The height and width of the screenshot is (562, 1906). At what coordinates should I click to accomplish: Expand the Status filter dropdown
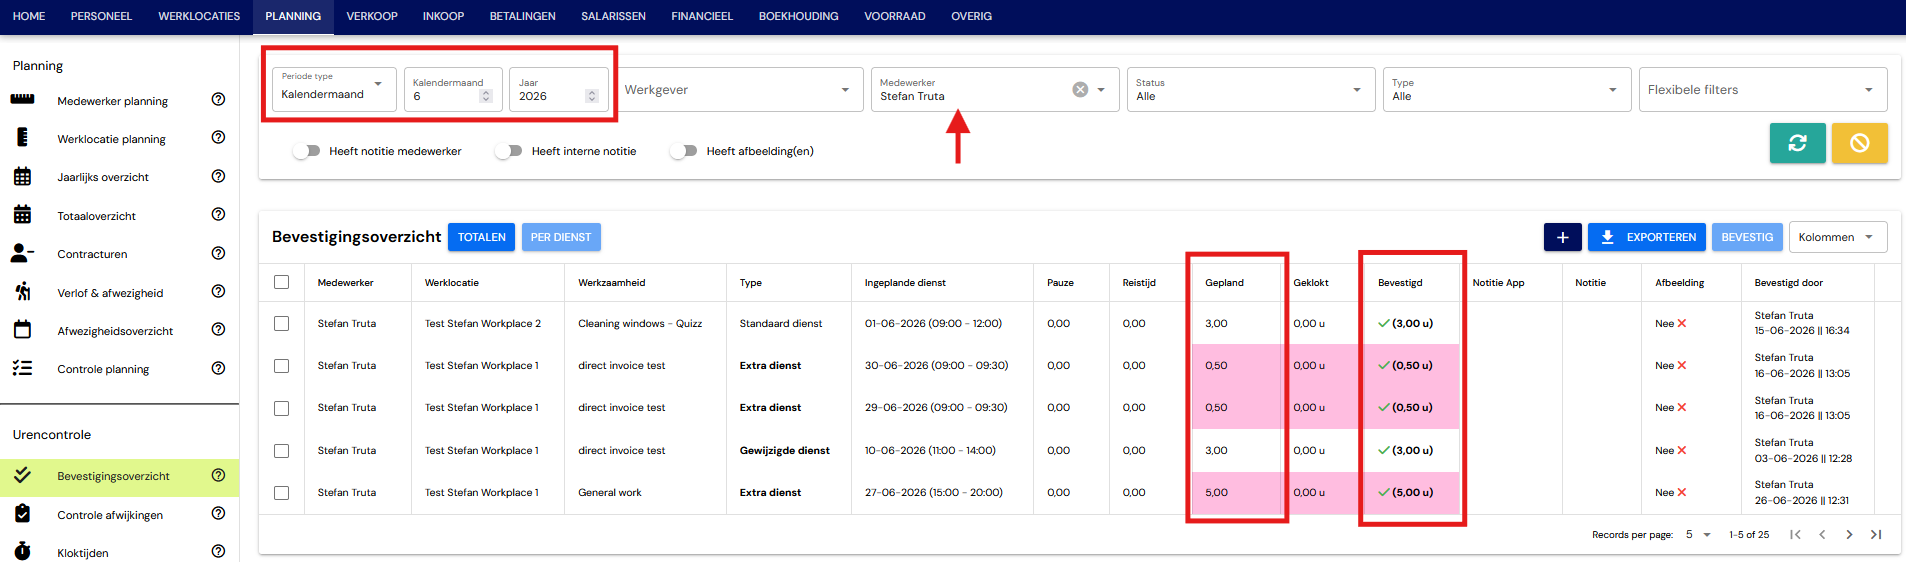point(1249,89)
